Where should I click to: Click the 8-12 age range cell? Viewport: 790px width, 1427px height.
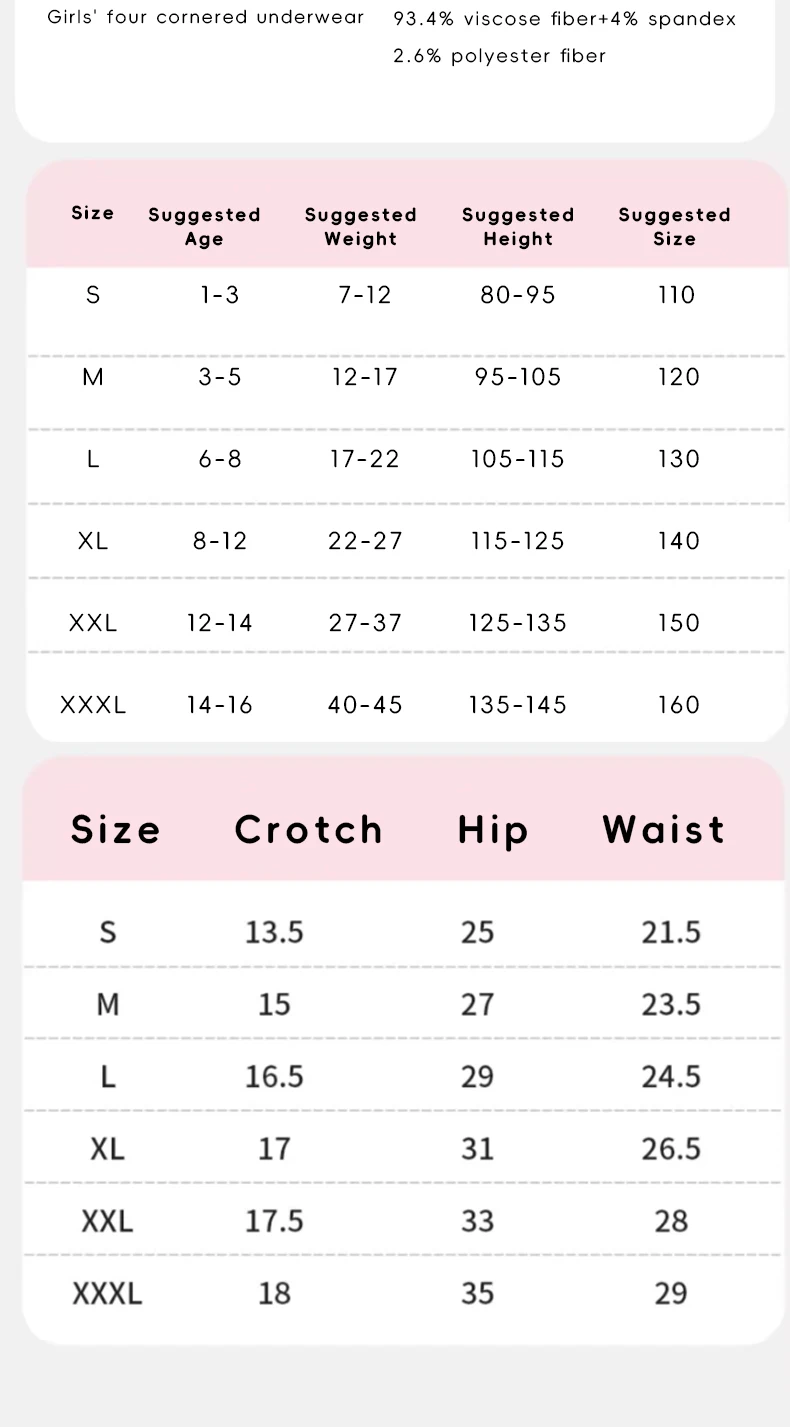220,541
